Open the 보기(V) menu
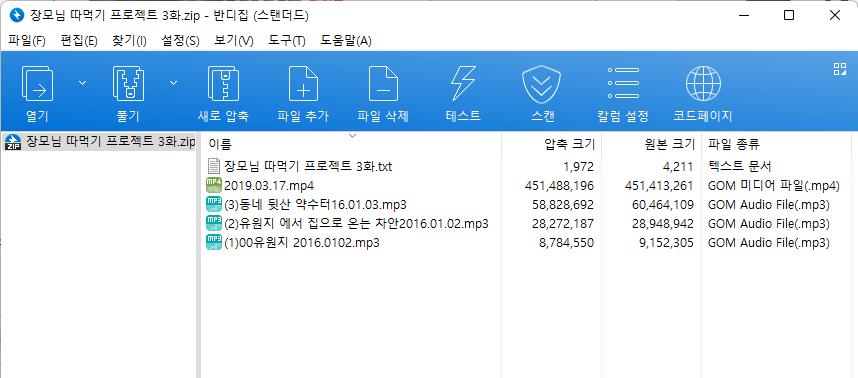 tap(234, 41)
